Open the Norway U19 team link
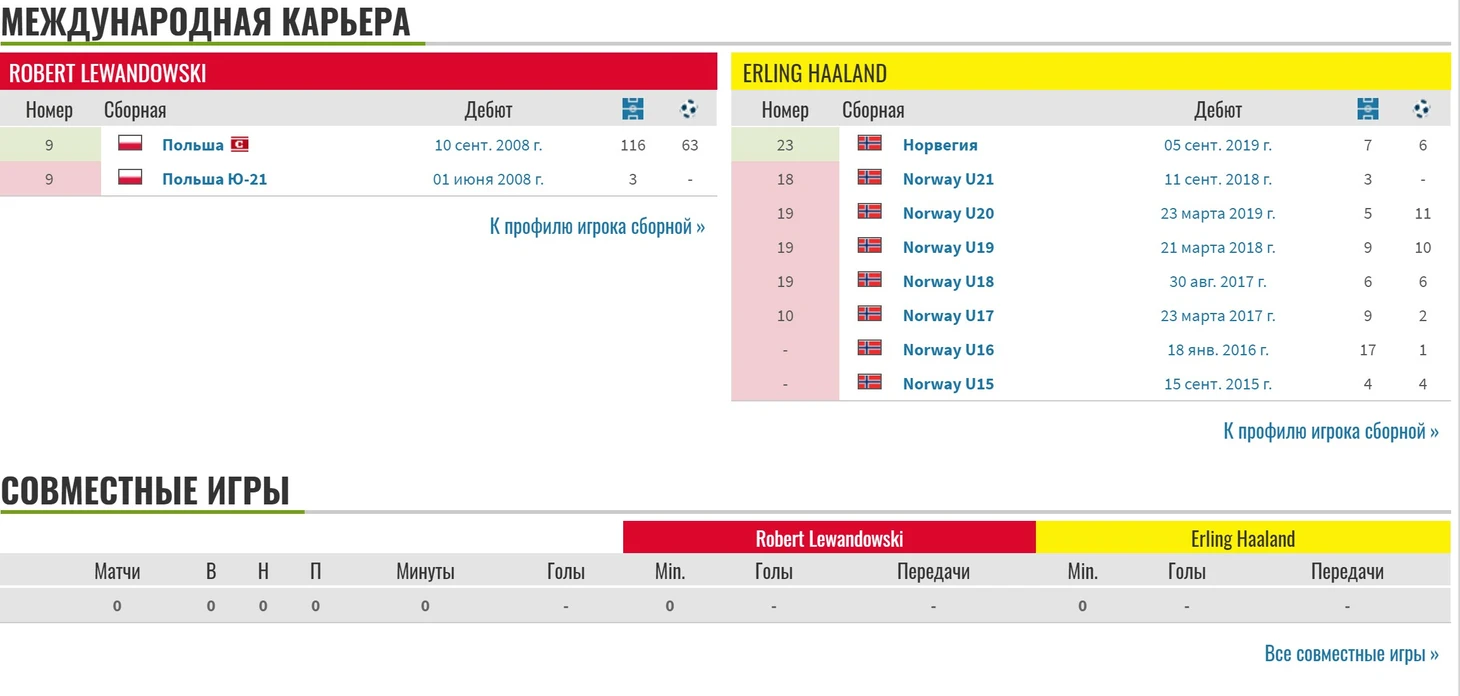The width and height of the screenshot is (1460, 696). (948, 247)
